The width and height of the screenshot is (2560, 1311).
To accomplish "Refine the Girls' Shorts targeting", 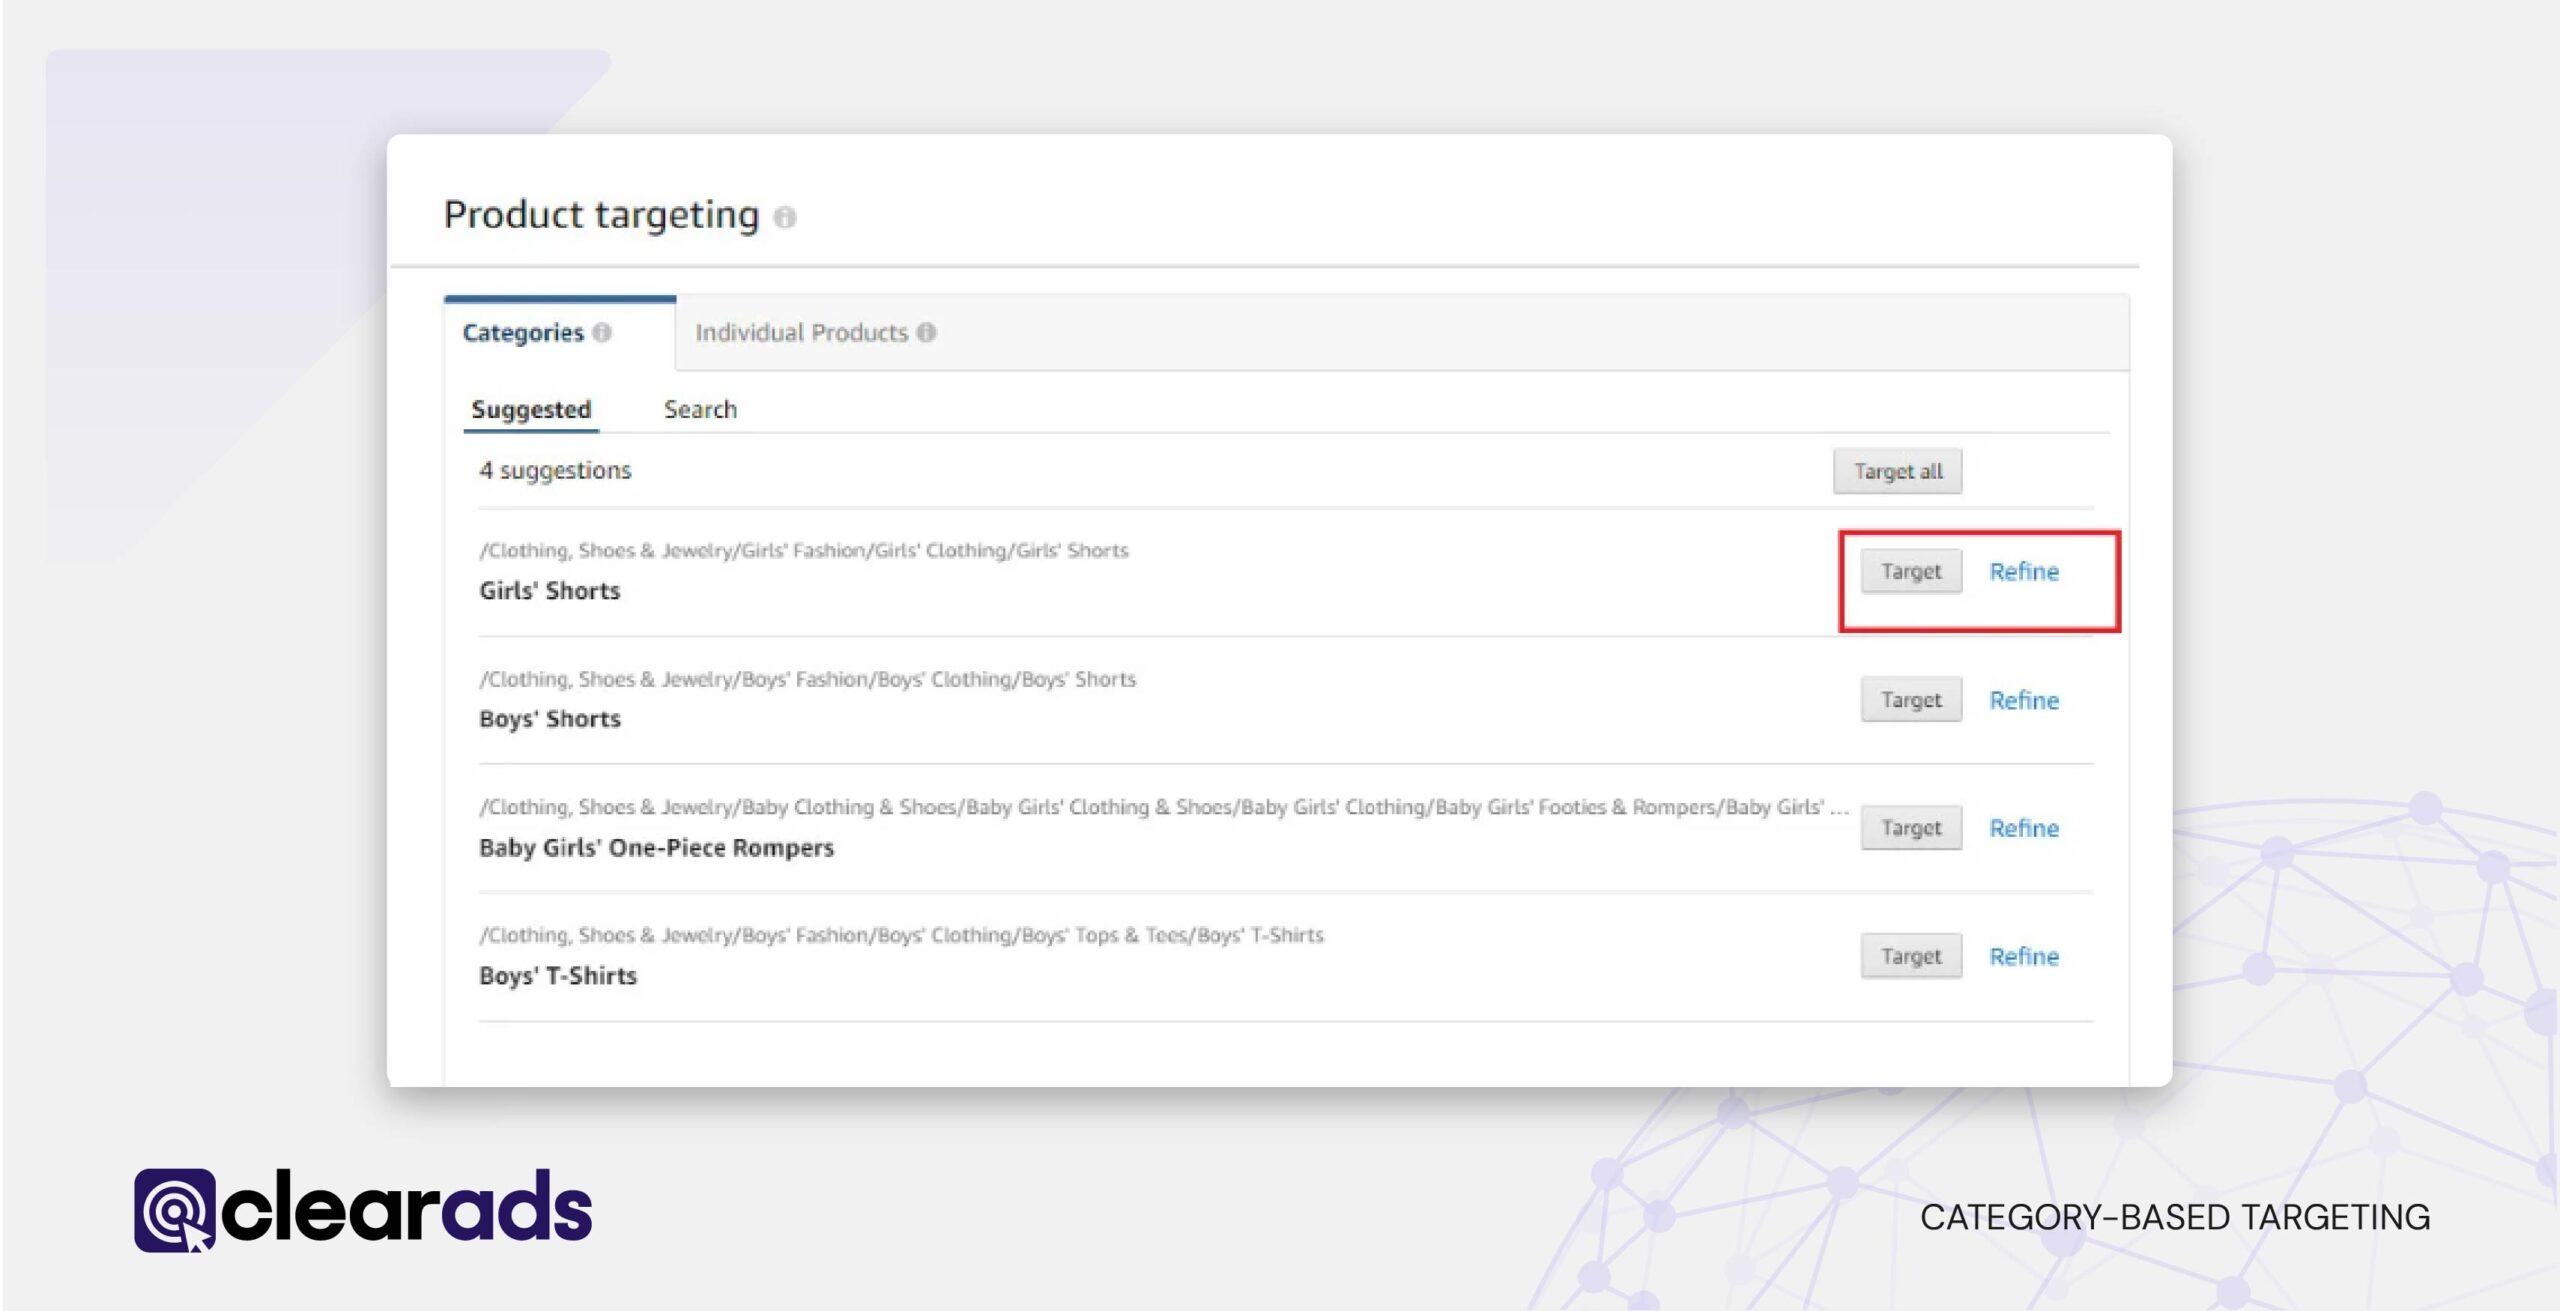I will 2024,571.
